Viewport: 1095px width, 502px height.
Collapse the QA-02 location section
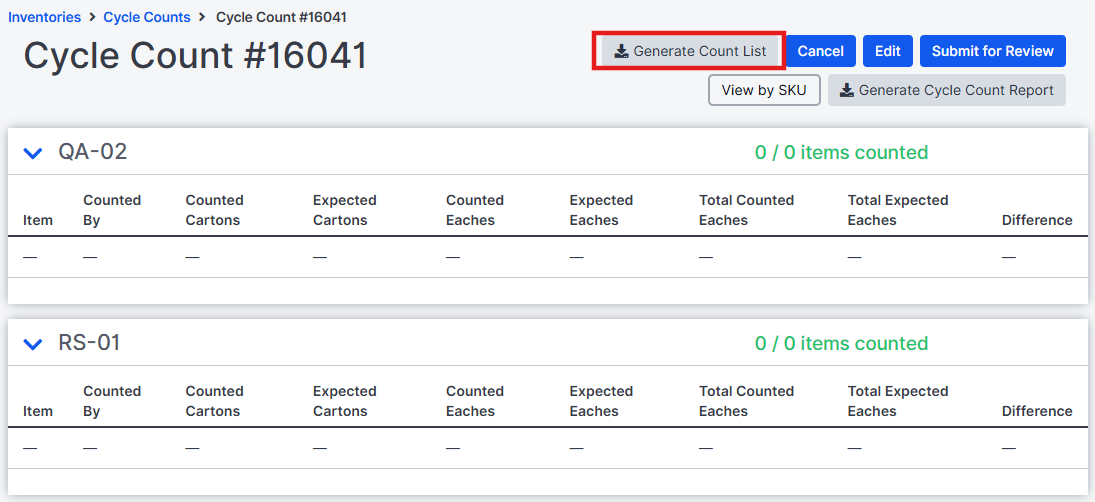[33, 153]
